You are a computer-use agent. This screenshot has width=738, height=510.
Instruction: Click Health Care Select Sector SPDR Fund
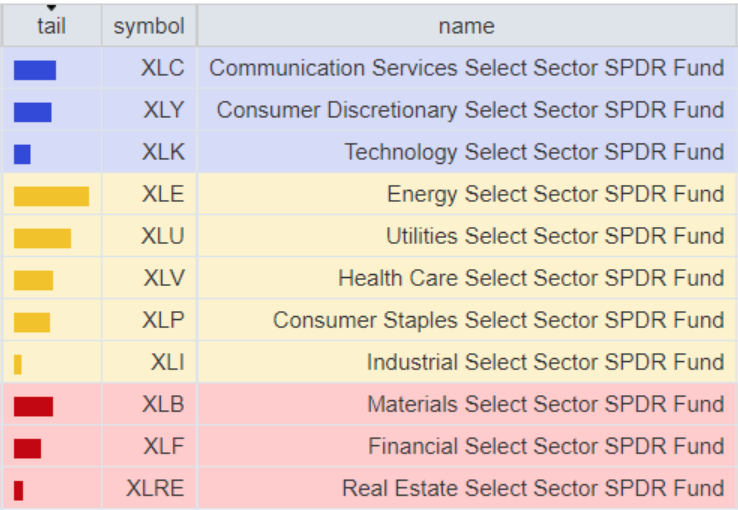[x=531, y=279]
